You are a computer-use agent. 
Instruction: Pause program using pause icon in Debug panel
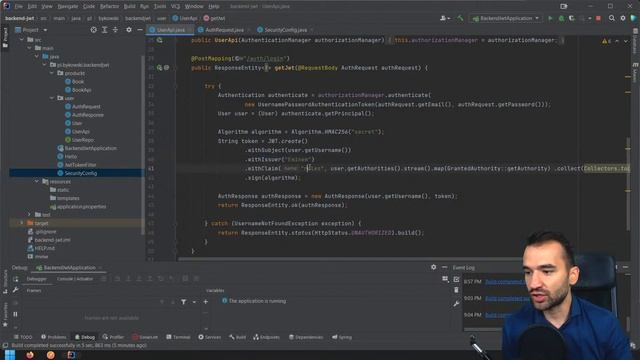[x=16, y=314]
